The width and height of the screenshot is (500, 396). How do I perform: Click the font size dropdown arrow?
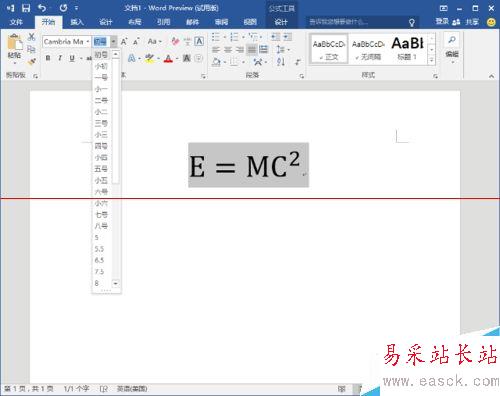(x=114, y=42)
